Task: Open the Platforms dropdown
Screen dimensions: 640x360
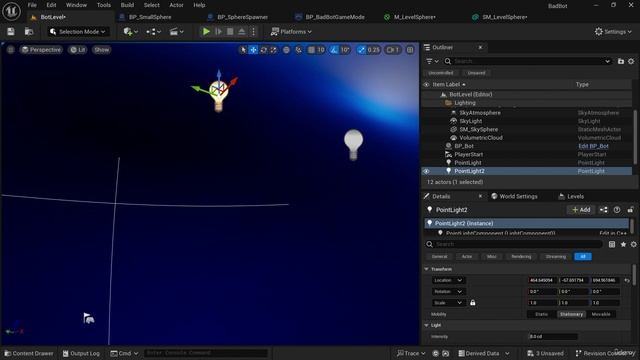Action: pyautogui.click(x=291, y=31)
